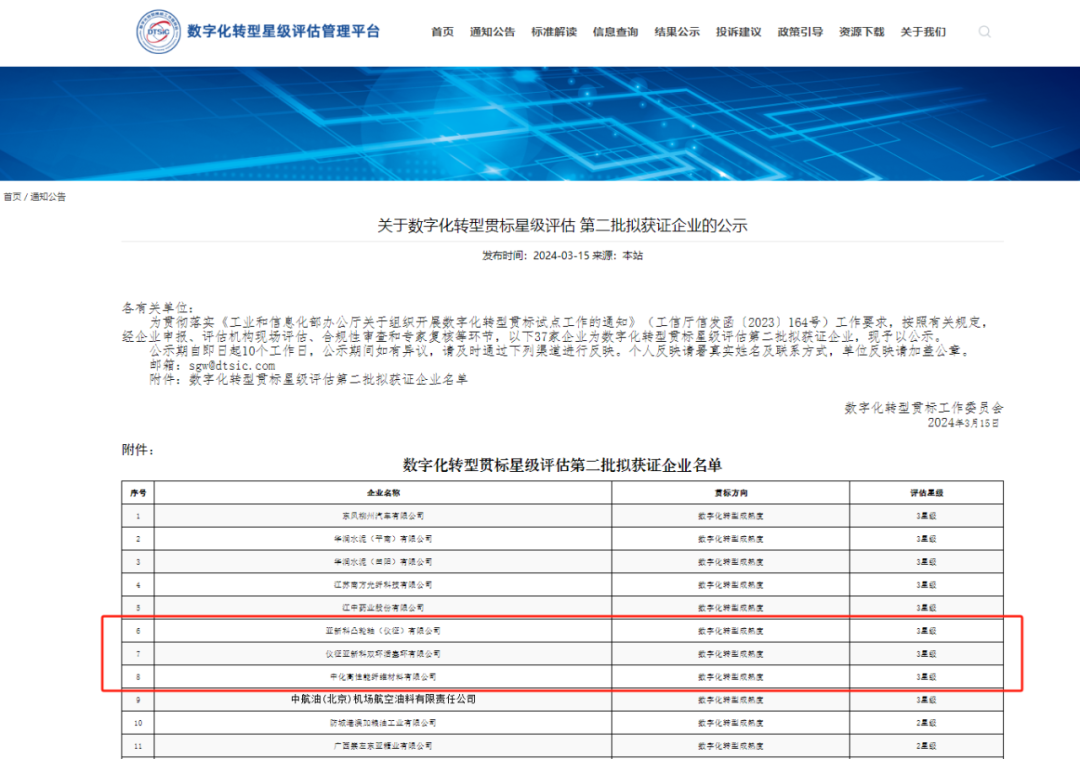This screenshot has width=1080, height=759.
Task: Click the 2星级 rating cell in row 11
Action: [x=926, y=746]
